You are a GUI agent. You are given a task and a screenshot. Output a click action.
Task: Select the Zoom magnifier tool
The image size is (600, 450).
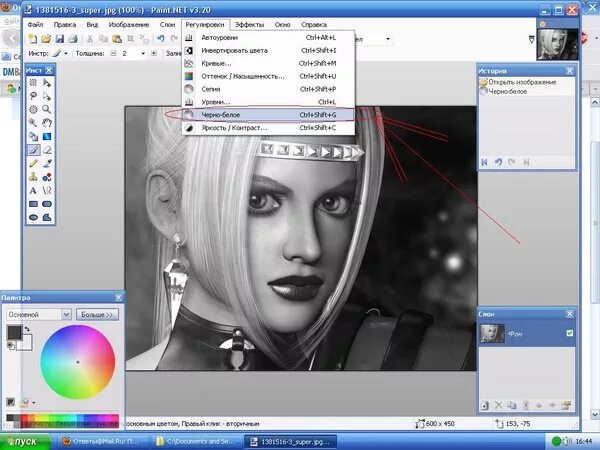pyautogui.click(x=47, y=109)
